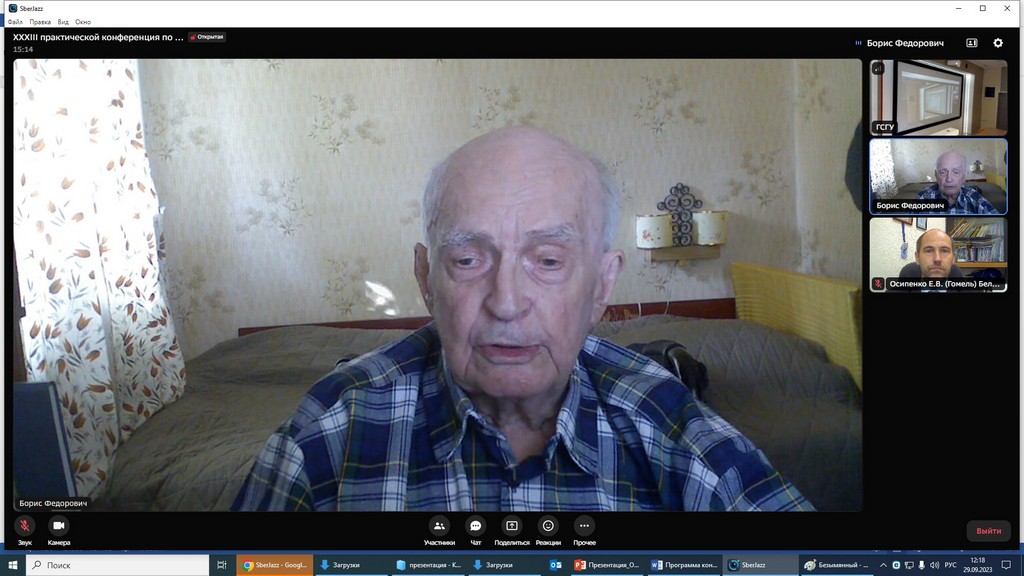Open the Реакции emoji reactions

548,526
